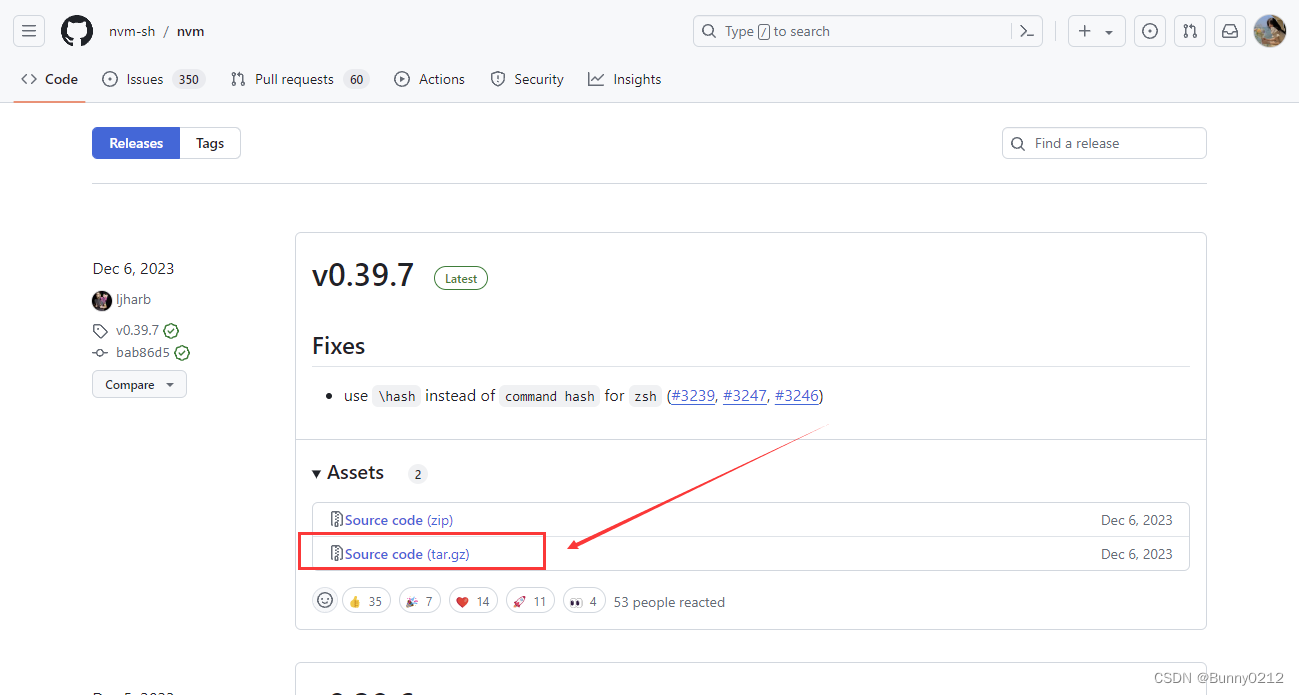
Task: Switch to the Insights tab
Action: tap(625, 79)
